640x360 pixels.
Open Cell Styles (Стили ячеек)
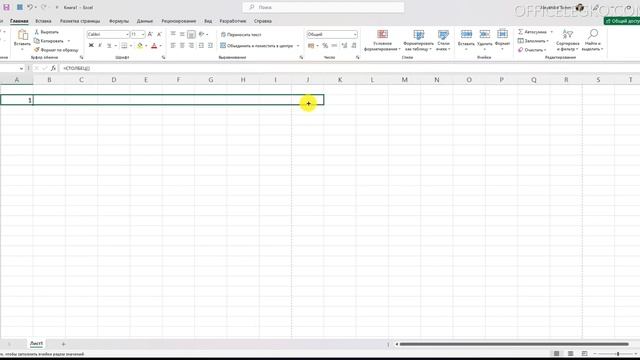443,40
